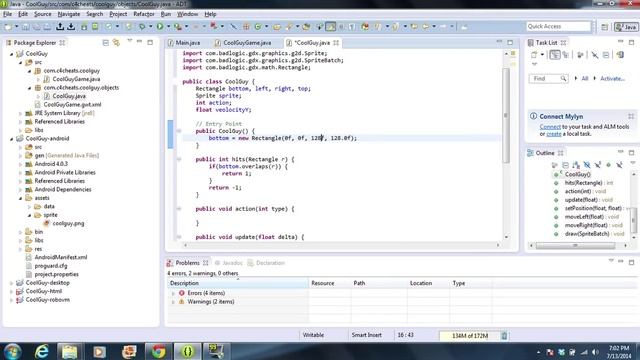Click Synchronize Changed icon in Task List
This screenshot has width=640, height=360.
[620, 55]
